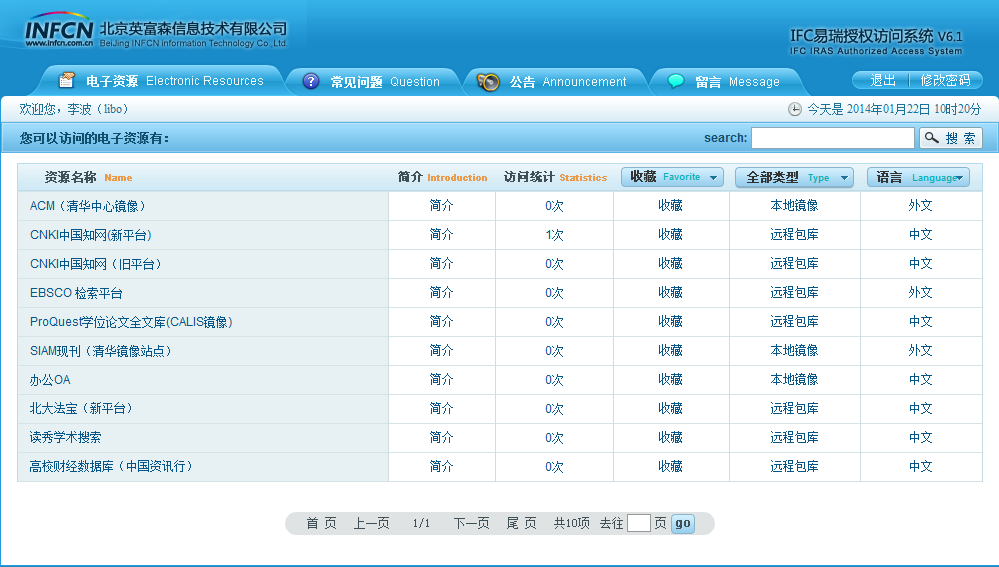The height and width of the screenshot is (567, 999).
Task: Click the 退出 logout button
Action: point(882,80)
